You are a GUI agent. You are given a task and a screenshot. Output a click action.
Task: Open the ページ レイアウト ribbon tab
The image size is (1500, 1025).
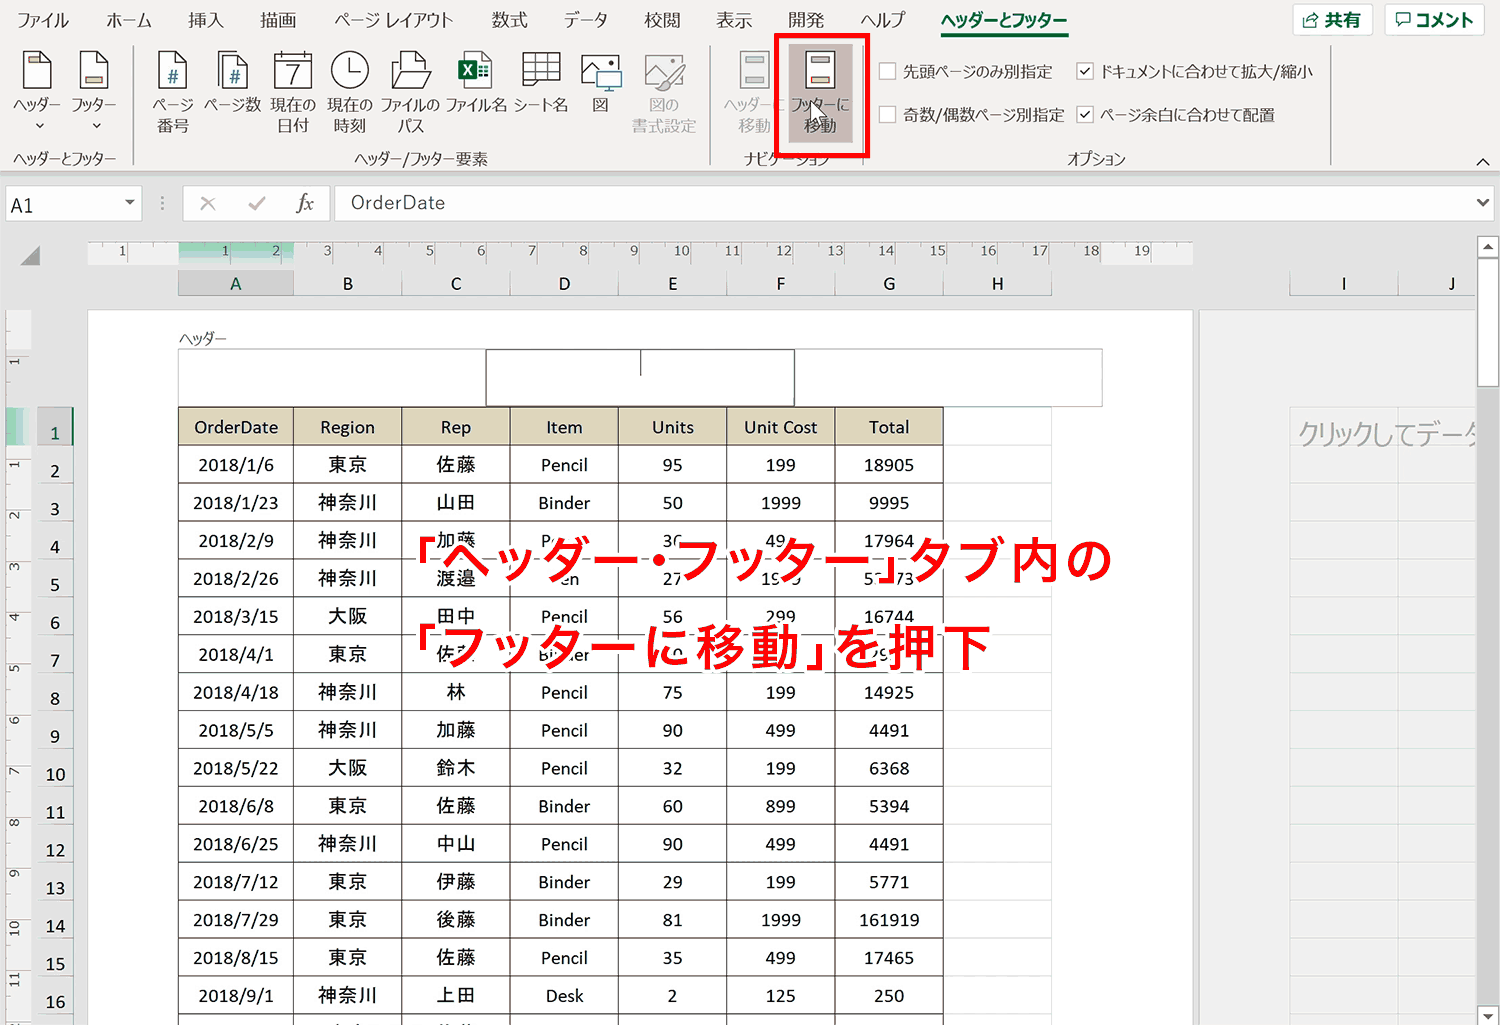pyautogui.click(x=393, y=20)
